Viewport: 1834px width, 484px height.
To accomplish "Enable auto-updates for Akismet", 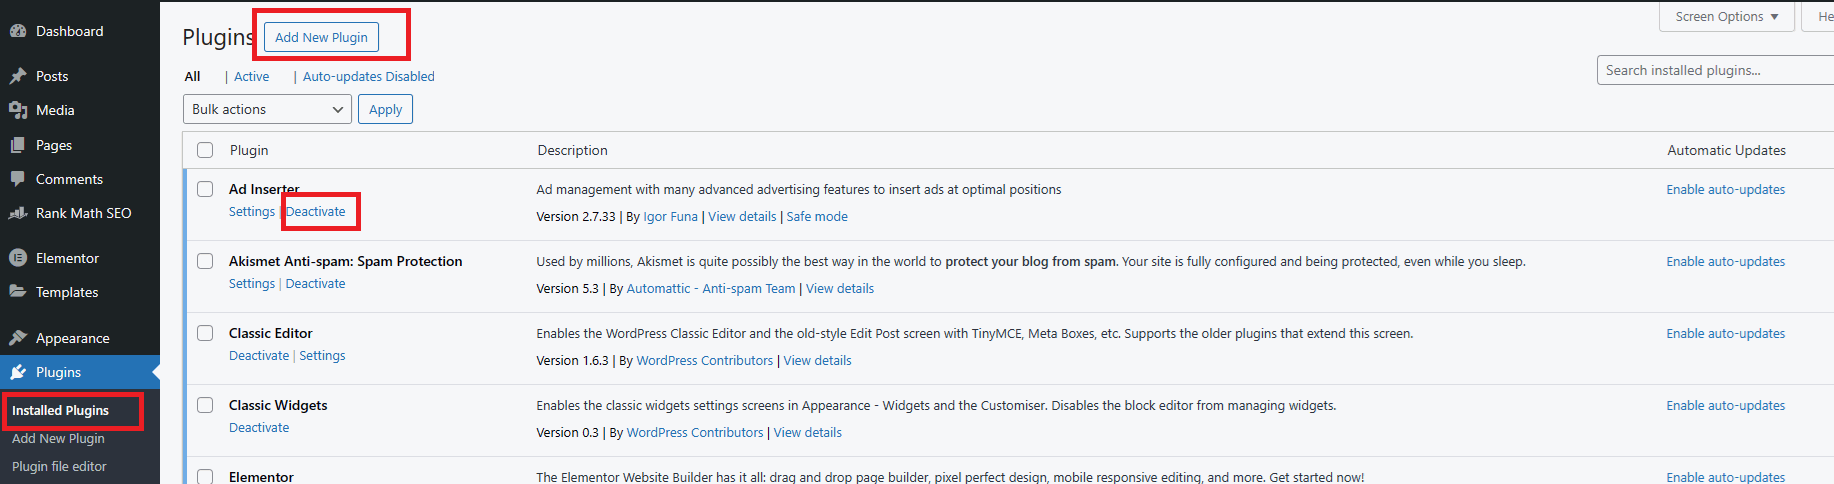I will (x=1725, y=261).
